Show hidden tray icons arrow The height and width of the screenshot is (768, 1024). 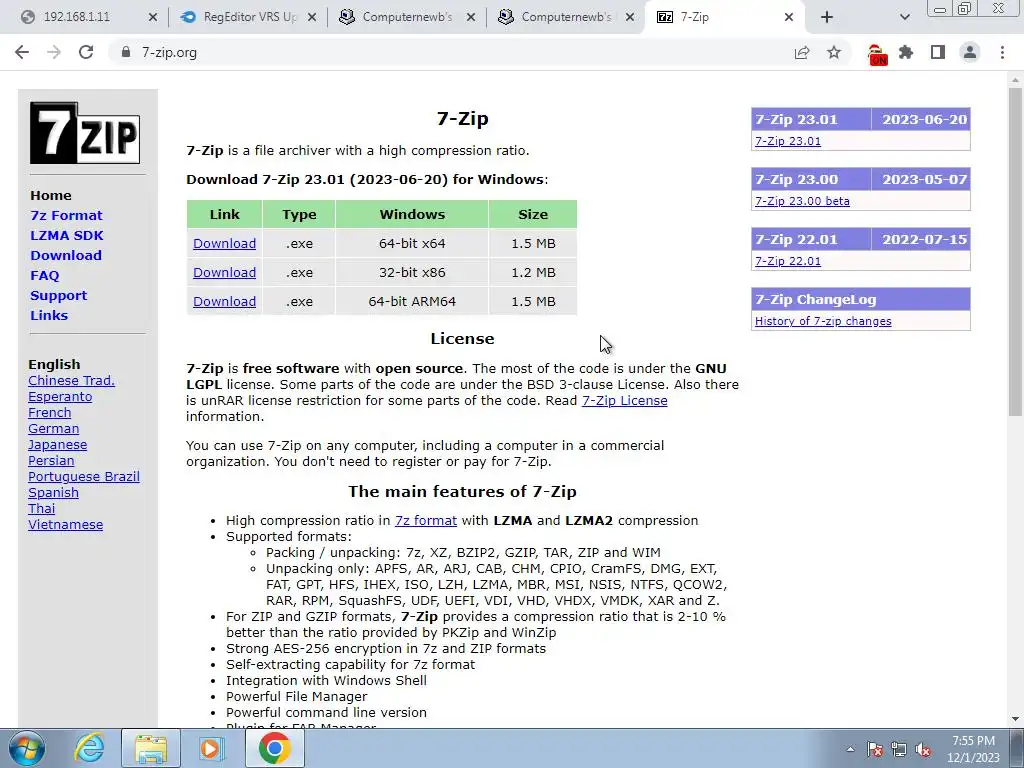coord(850,750)
